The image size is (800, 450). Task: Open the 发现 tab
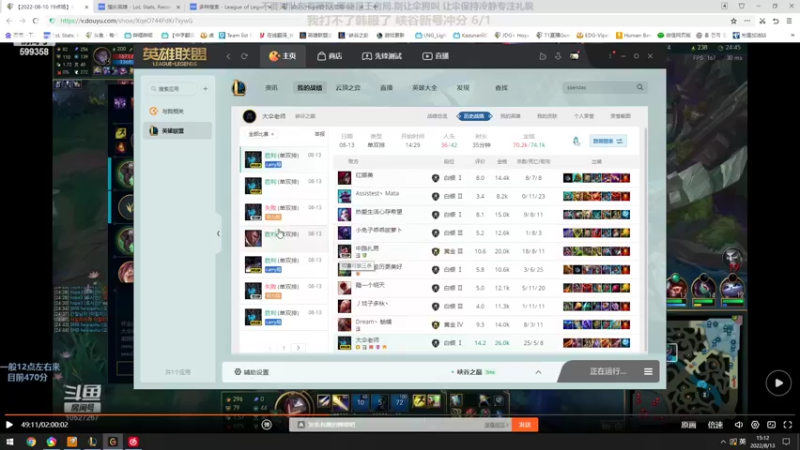point(463,88)
